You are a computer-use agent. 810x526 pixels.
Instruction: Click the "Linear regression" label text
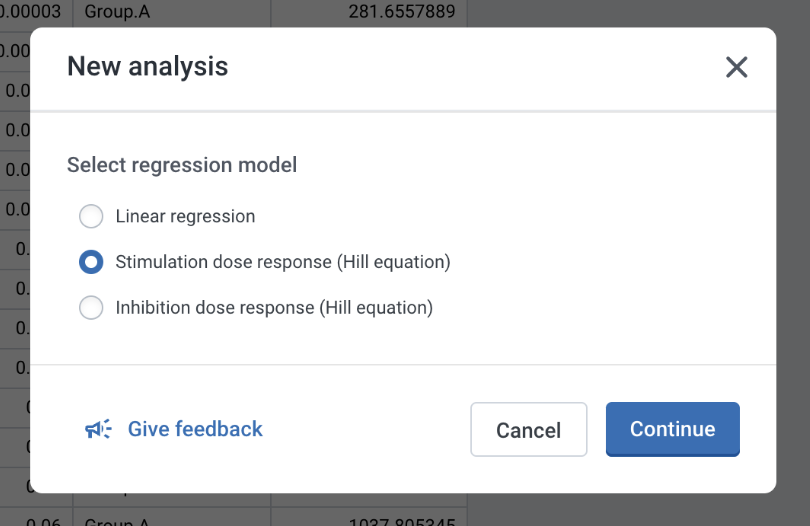(185, 216)
